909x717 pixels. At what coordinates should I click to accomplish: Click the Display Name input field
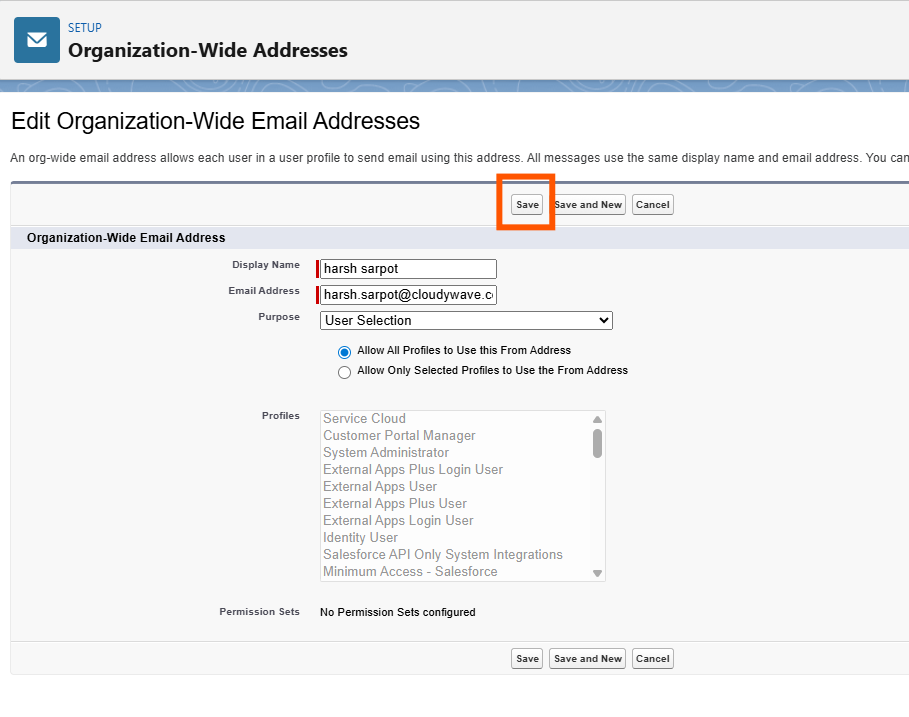[x=408, y=269]
